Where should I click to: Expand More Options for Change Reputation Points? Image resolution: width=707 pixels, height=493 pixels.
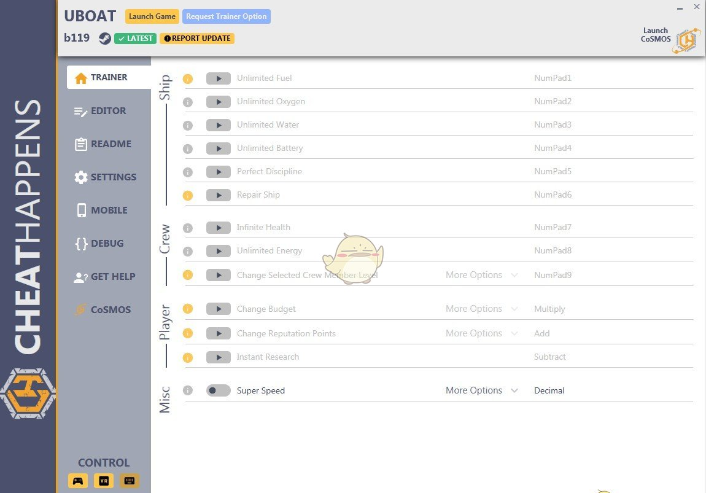482,333
